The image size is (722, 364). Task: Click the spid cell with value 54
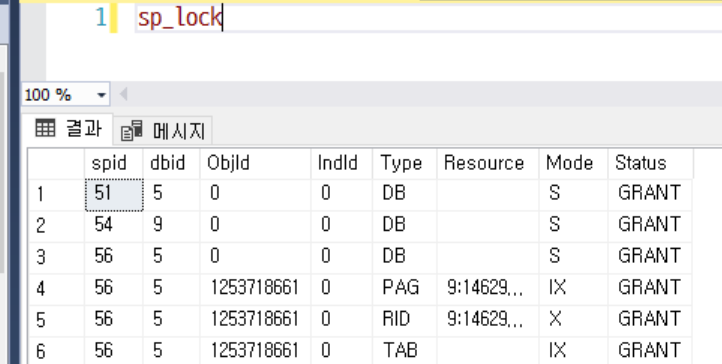114,226
